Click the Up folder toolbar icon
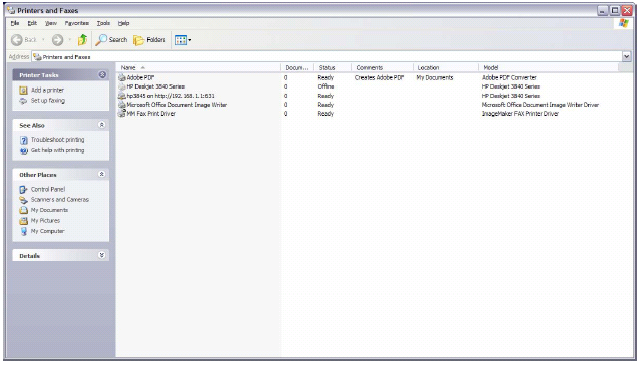This screenshot has width=640, height=365. point(82,40)
